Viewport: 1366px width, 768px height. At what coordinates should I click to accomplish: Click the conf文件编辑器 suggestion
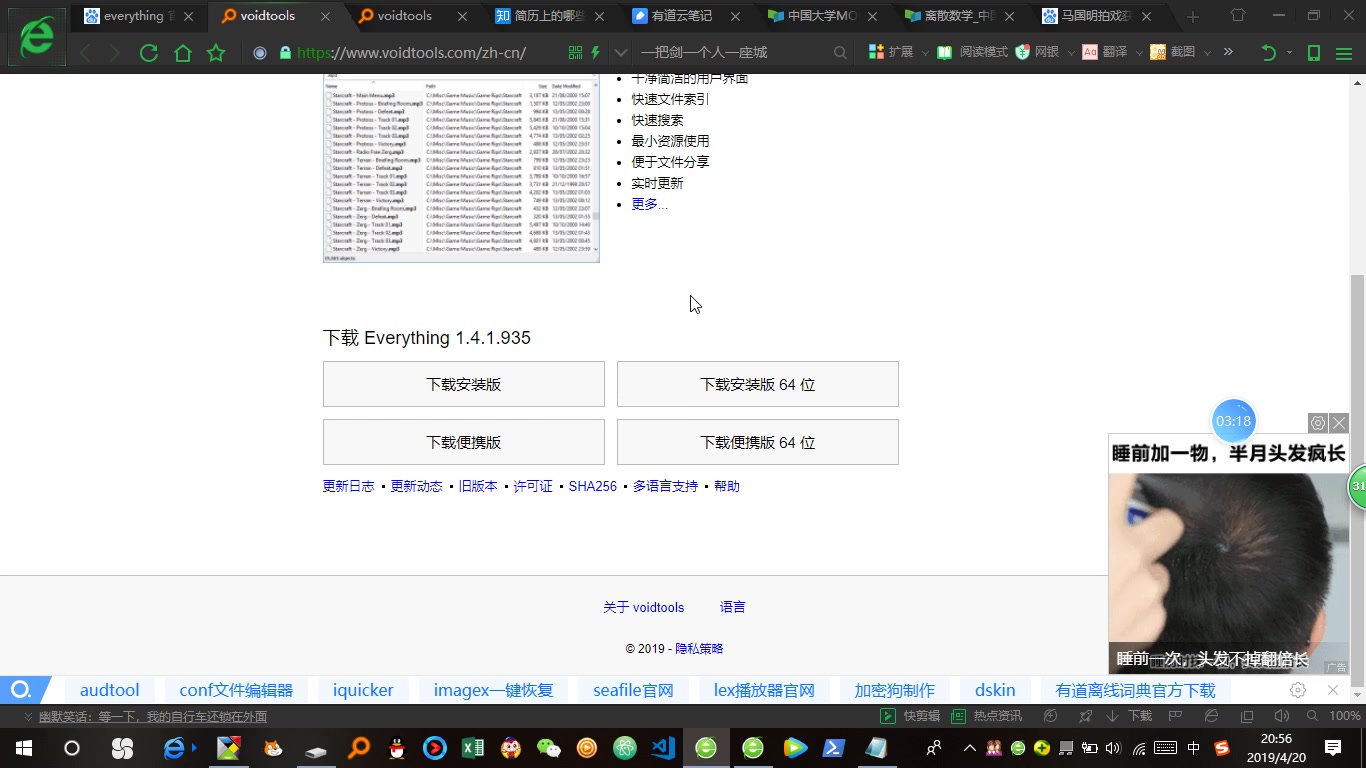pyautogui.click(x=236, y=690)
